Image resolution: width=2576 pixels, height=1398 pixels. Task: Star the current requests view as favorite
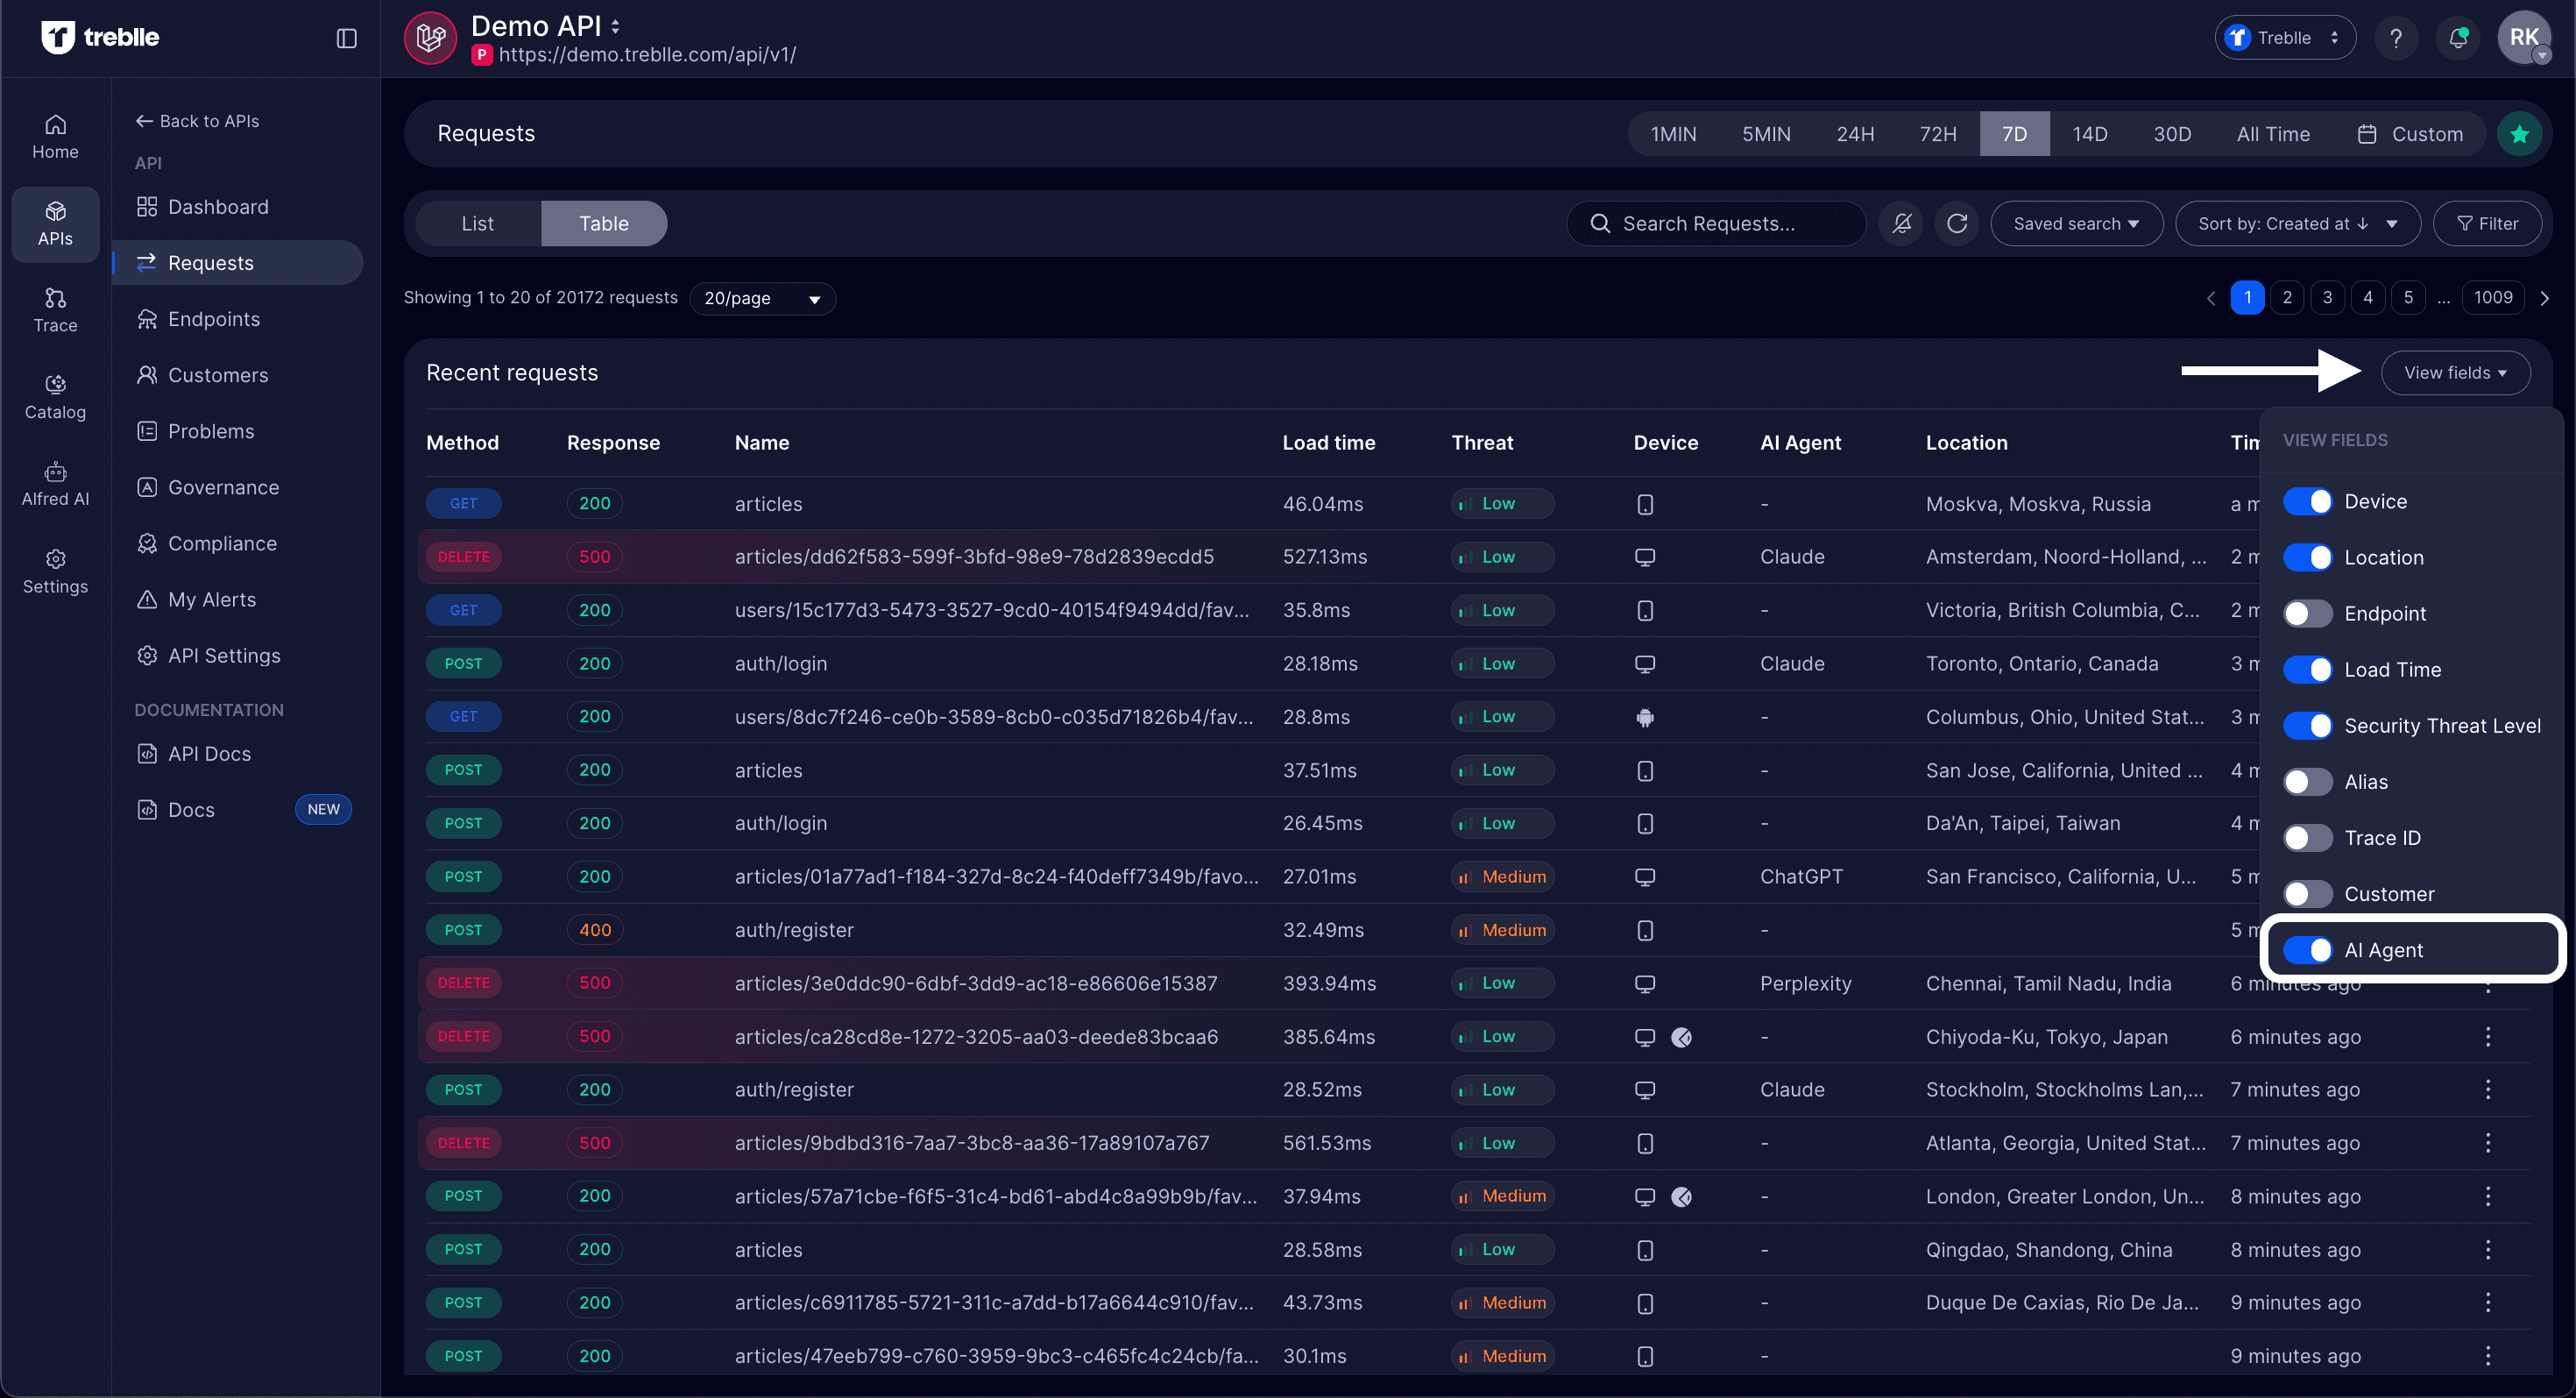tap(2520, 133)
